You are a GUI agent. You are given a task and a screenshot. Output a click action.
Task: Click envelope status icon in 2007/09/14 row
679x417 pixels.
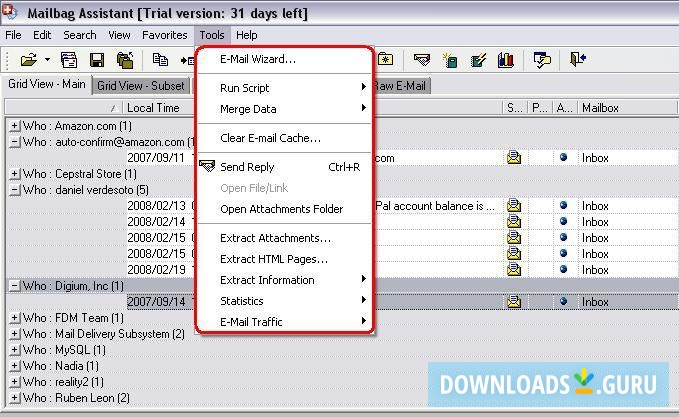tap(514, 301)
